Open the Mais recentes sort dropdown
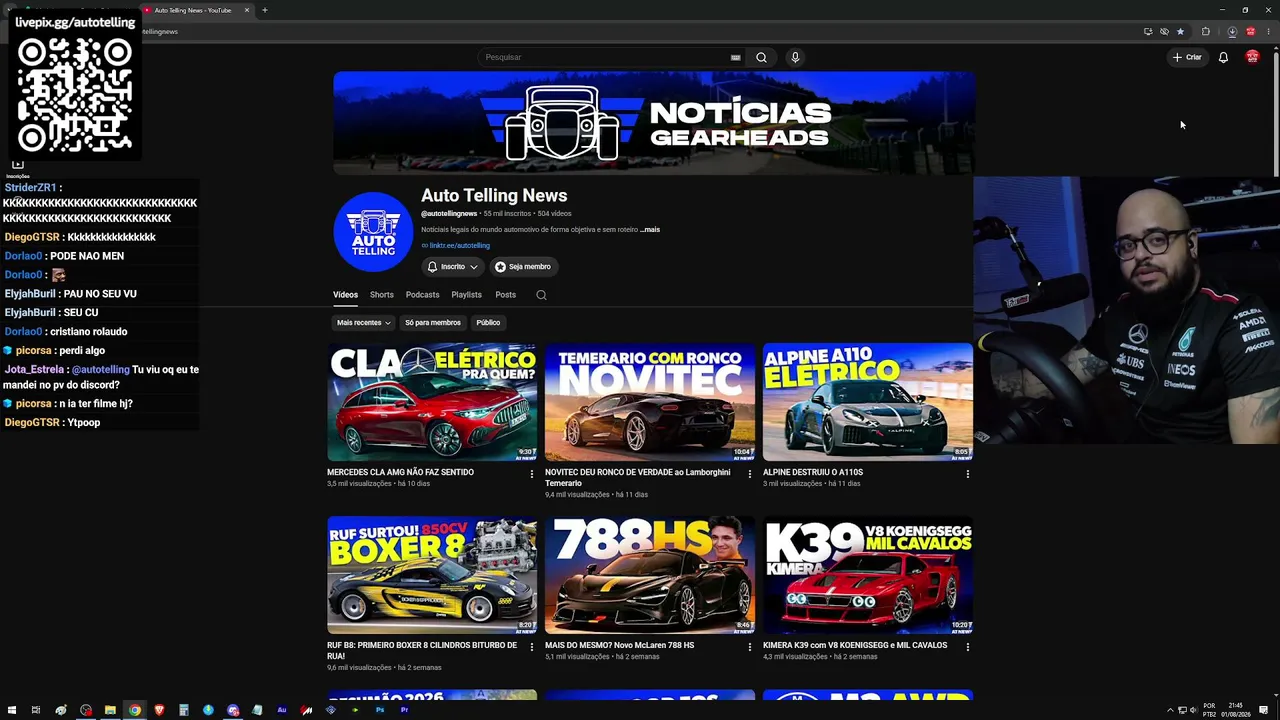This screenshot has width=1280, height=720. [x=363, y=323]
